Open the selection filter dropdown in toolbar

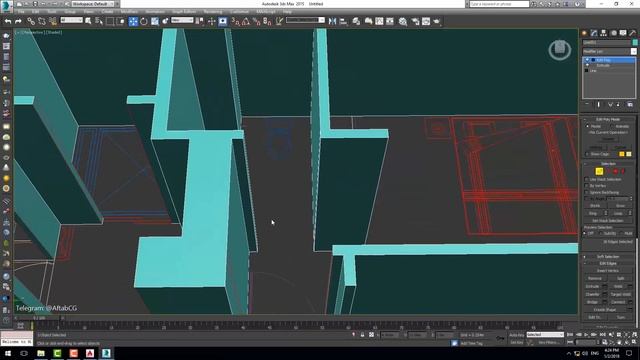71,20
